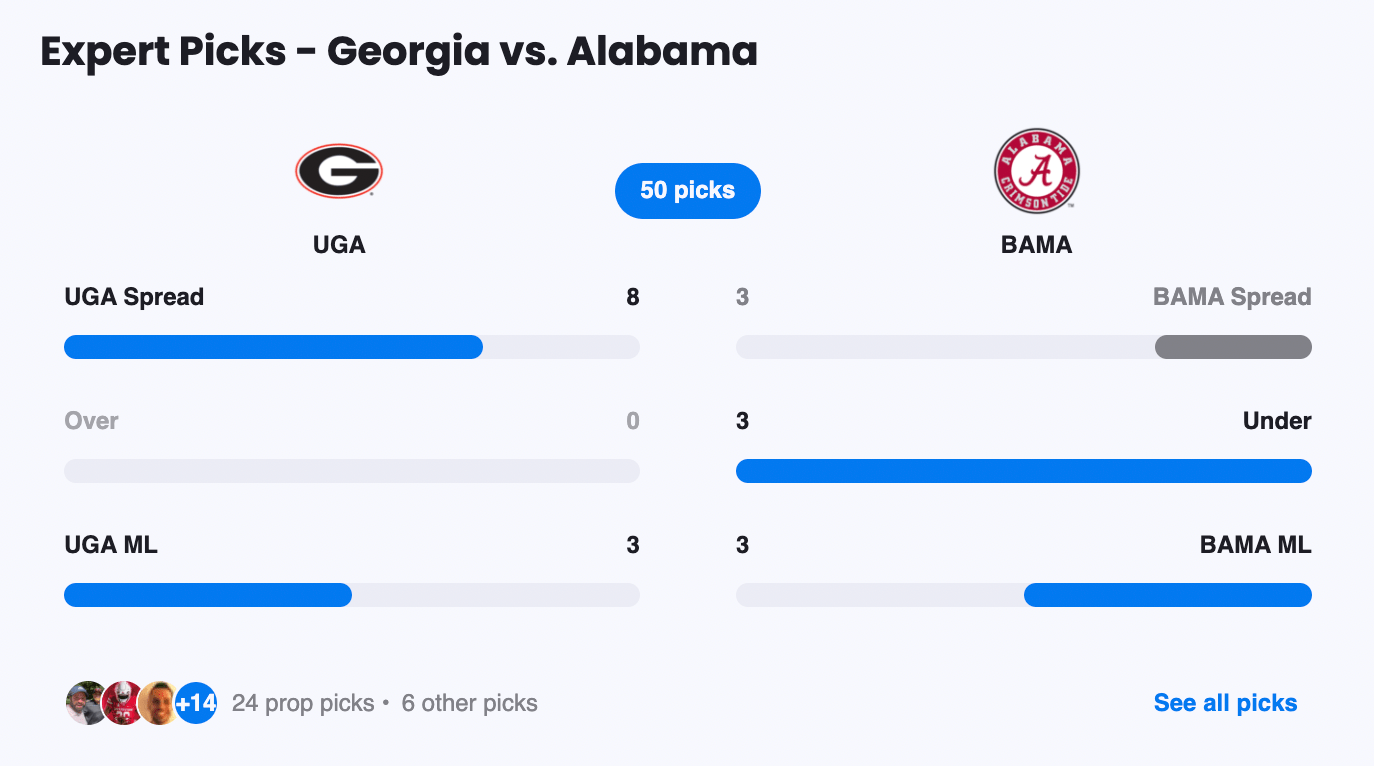The width and height of the screenshot is (1374, 766).
Task: Click the See all picks link
Action: click(1224, 703)
